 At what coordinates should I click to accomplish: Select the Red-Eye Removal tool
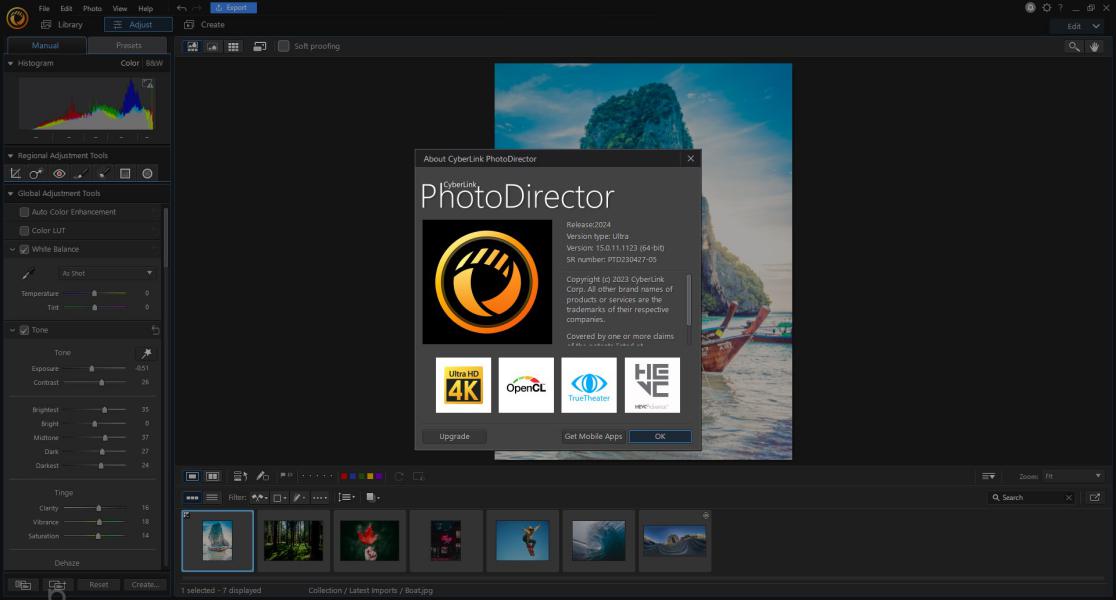pyautogui.click(x=59, y=174)
